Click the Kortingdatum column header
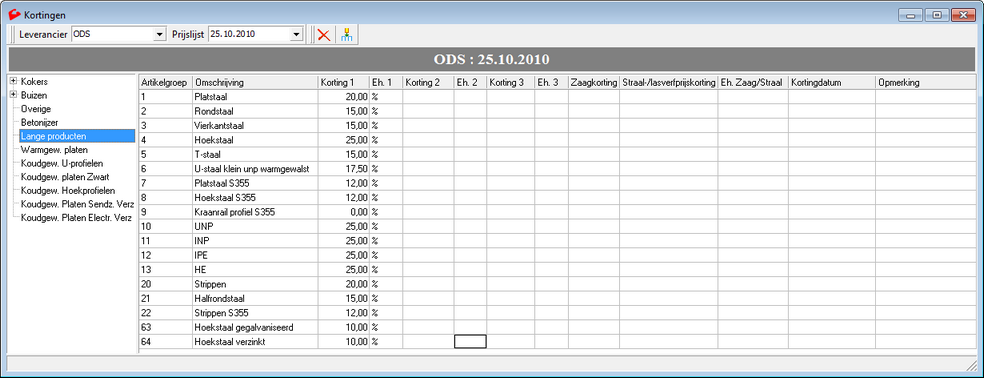The height and width of the screenshot is (378, 984). (832, 83)
